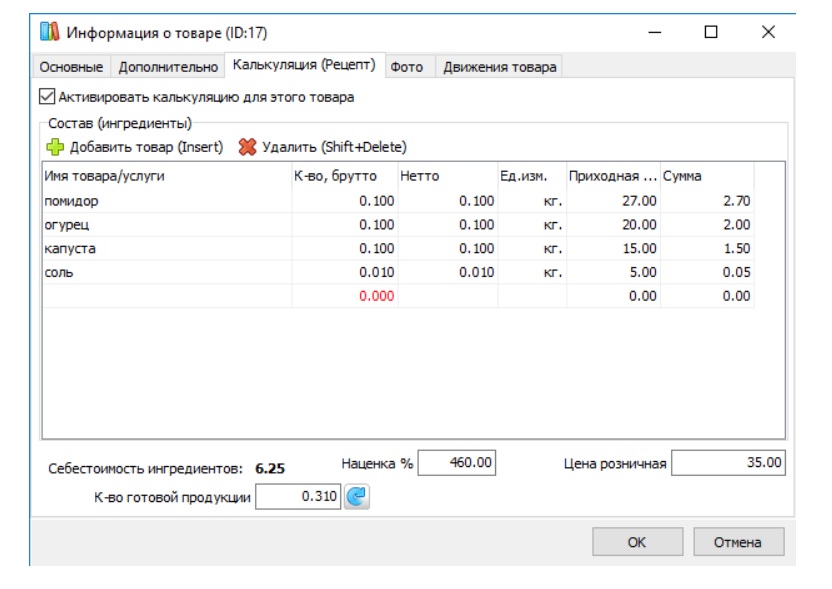This screenshot has width=832, height=589.
Task: Click the 20.00 price cell for огурец
Action: click(613, 225)
